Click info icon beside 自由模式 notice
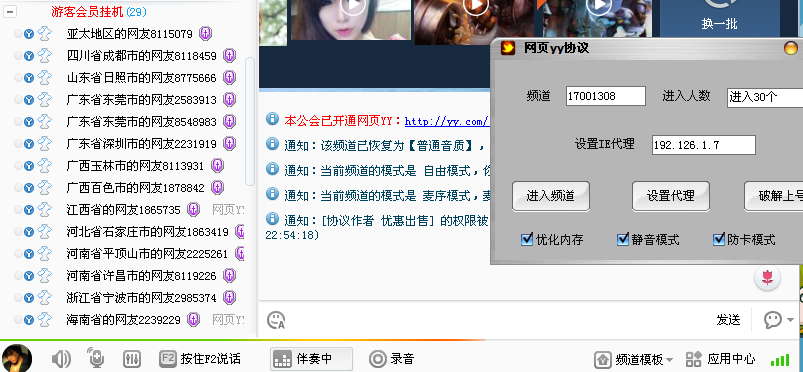 tap(272, 169)
